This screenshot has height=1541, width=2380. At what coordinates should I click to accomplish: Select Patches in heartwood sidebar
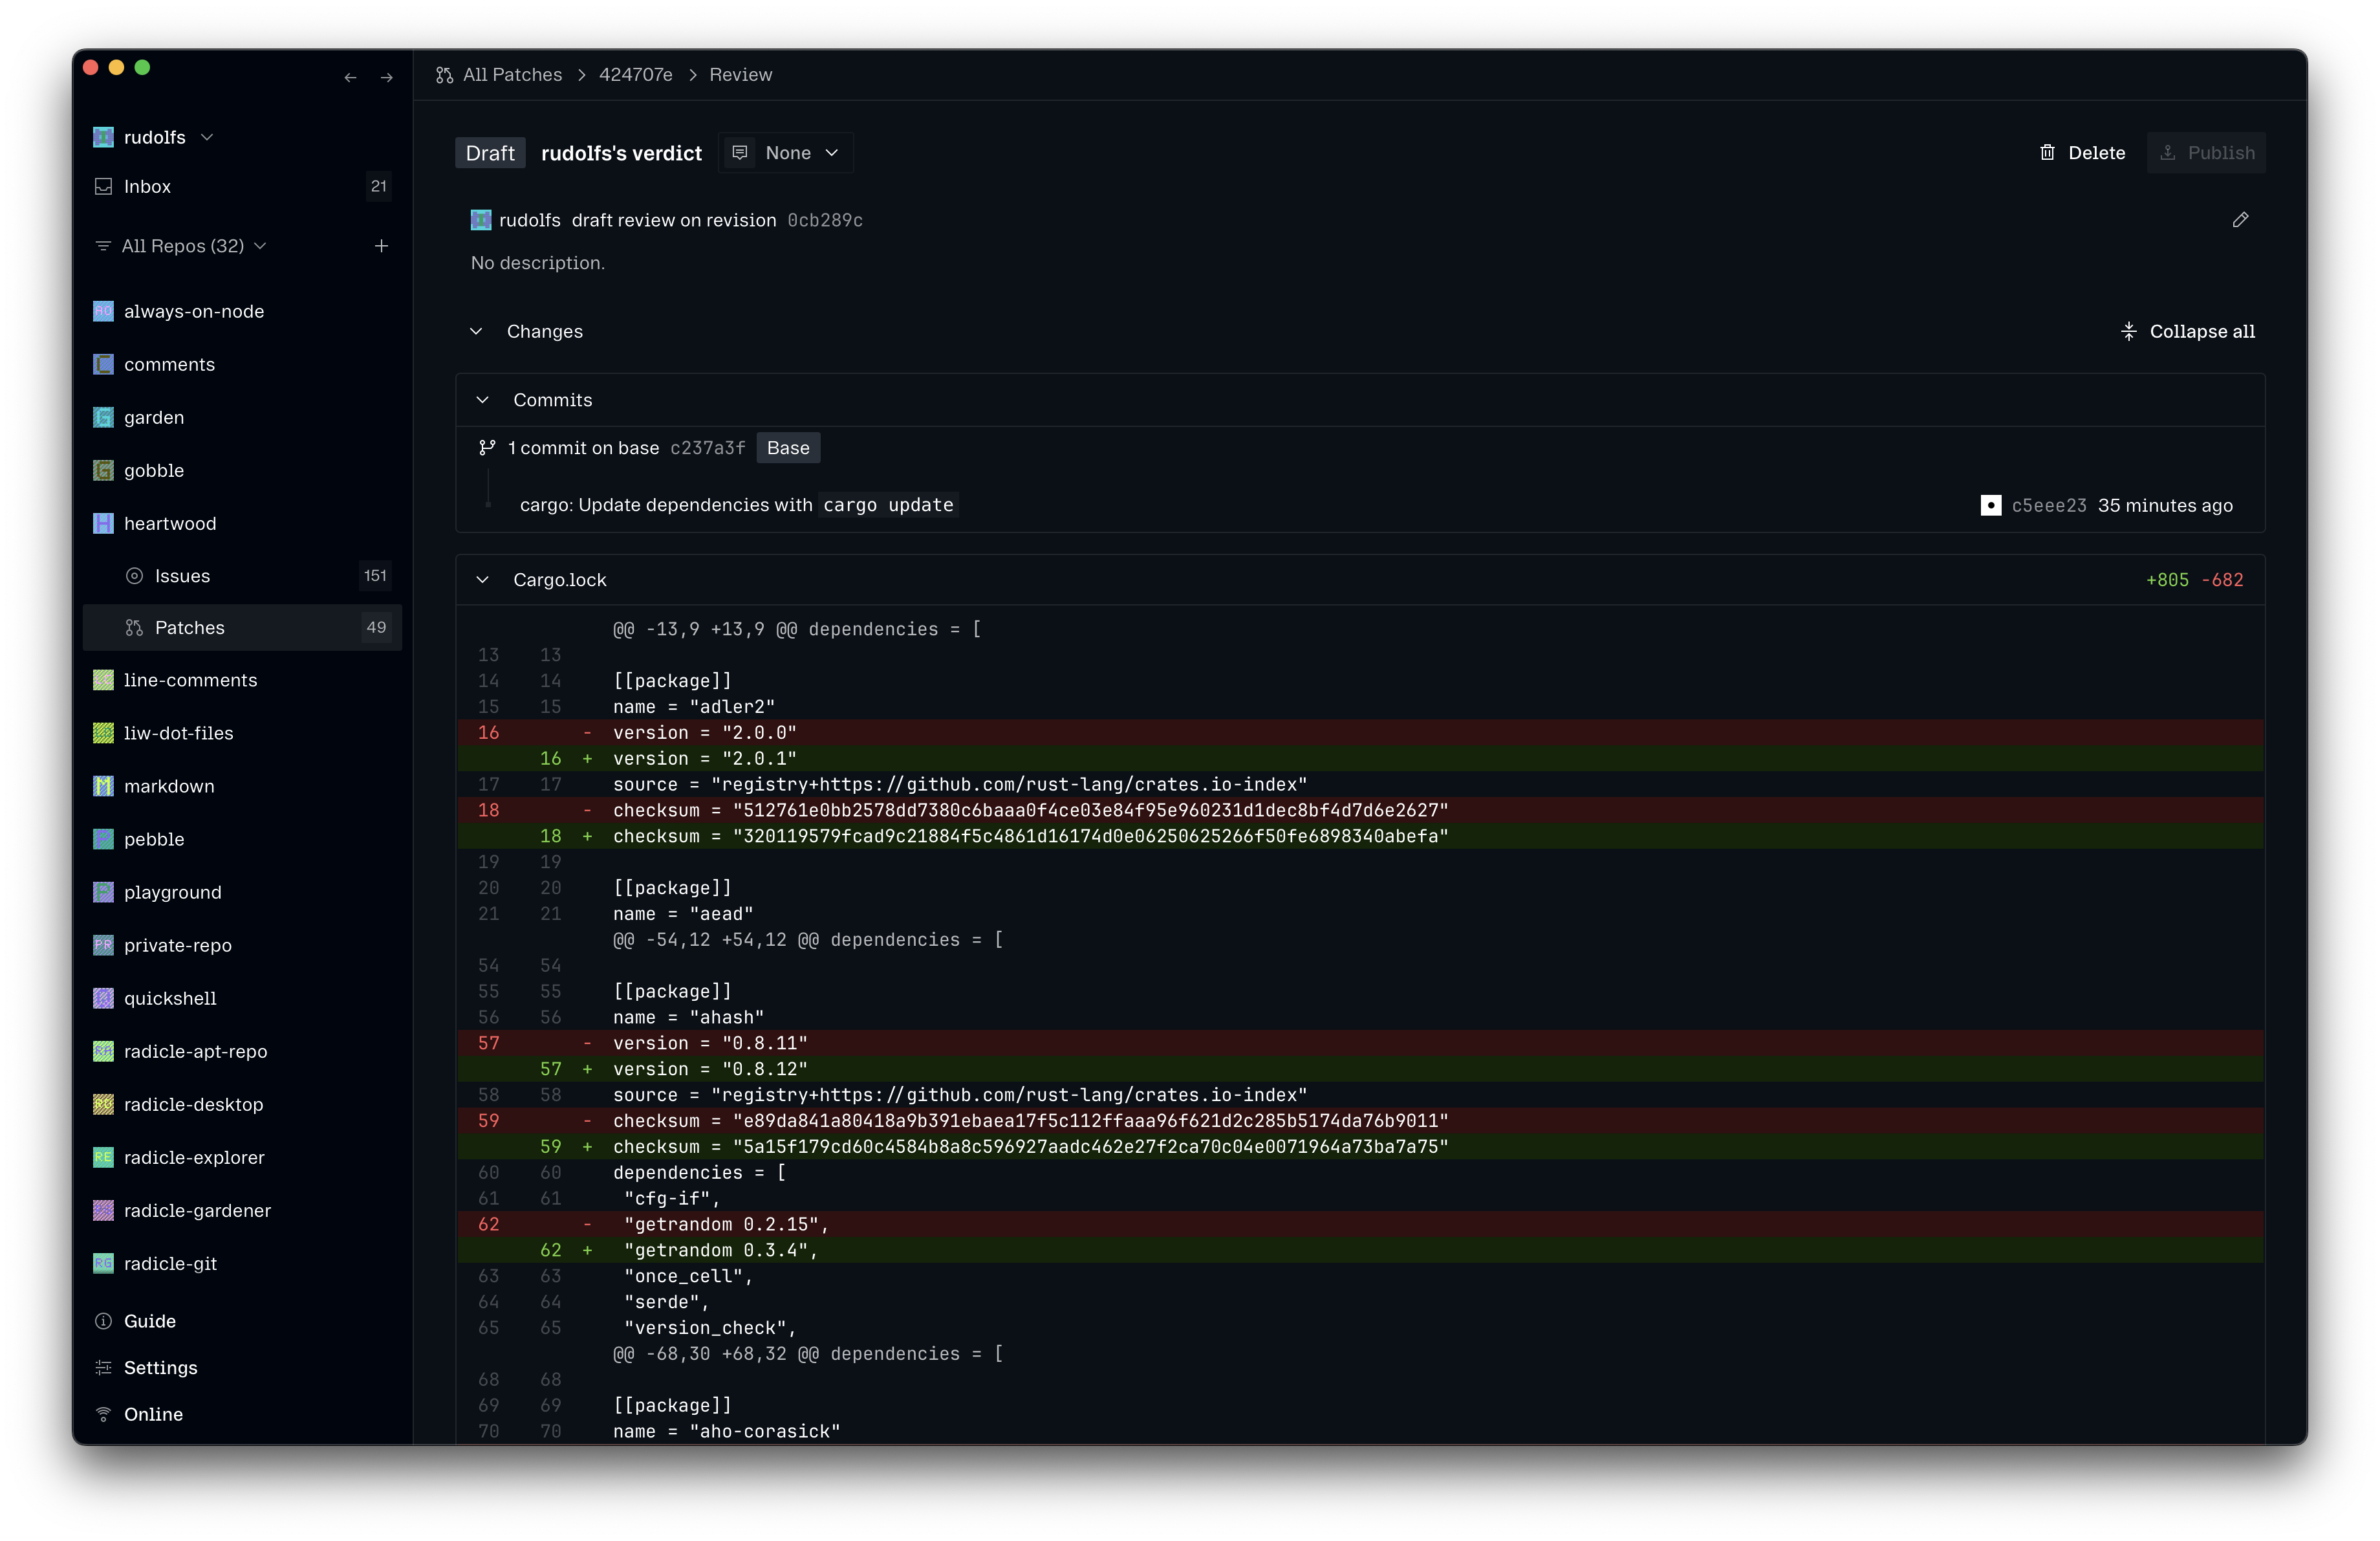(190, 628)
